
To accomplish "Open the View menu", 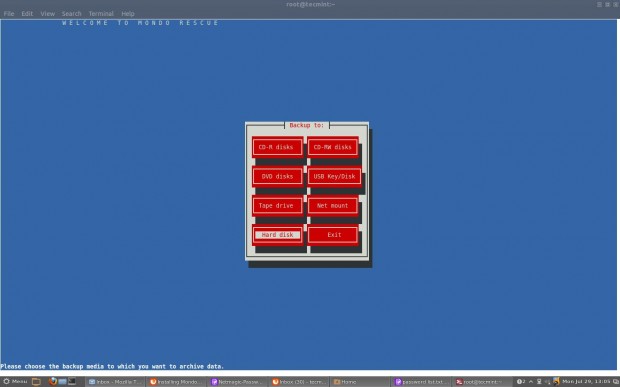I will click(x=47, y=13).
